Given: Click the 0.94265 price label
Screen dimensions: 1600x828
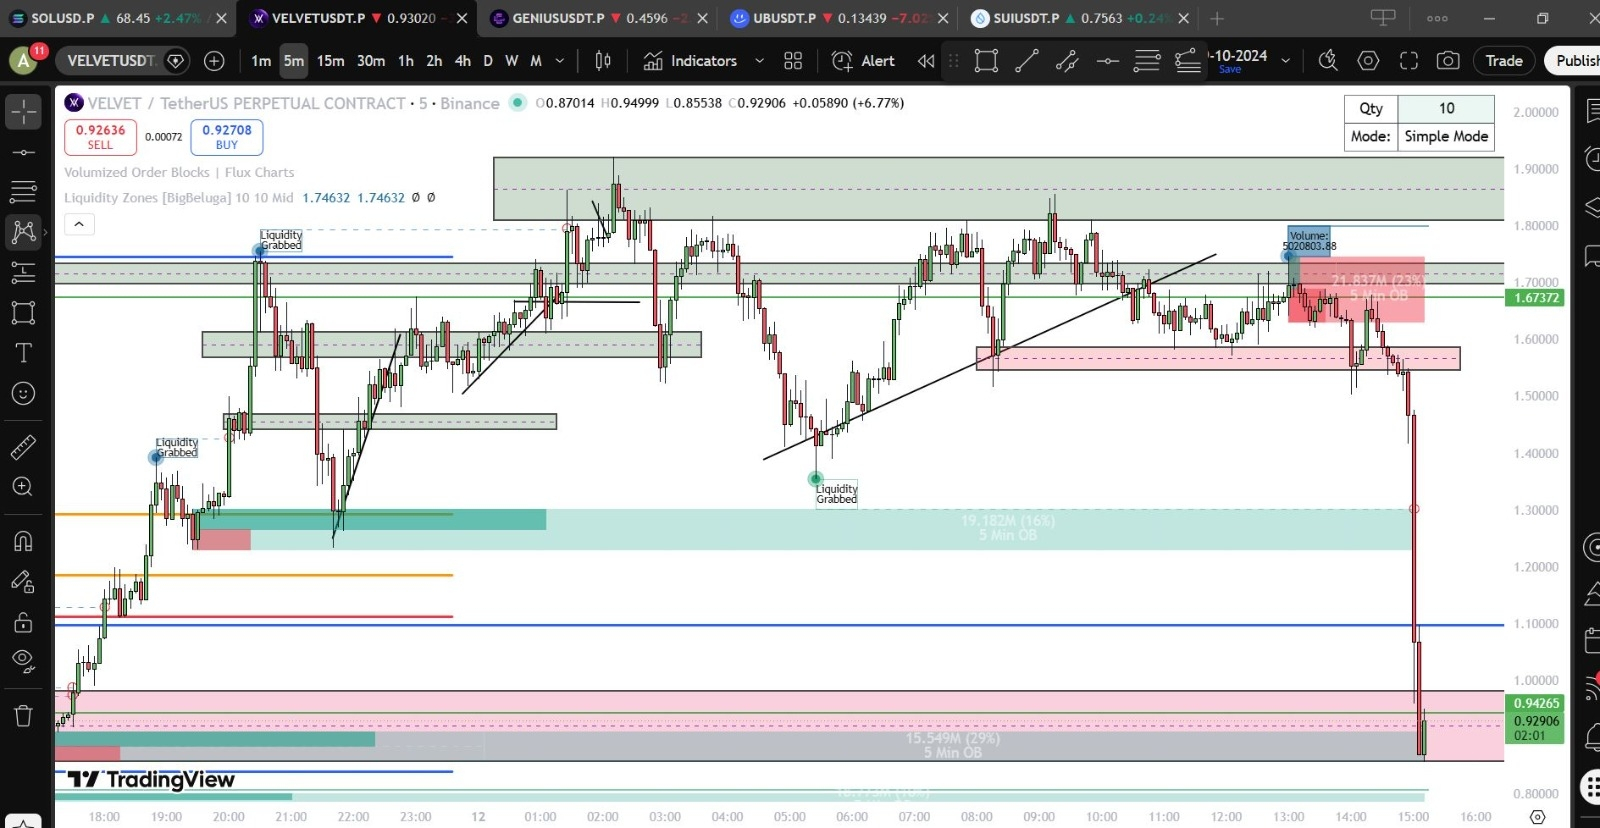Looking at the screenshot, I should (x=1536, y=704).
